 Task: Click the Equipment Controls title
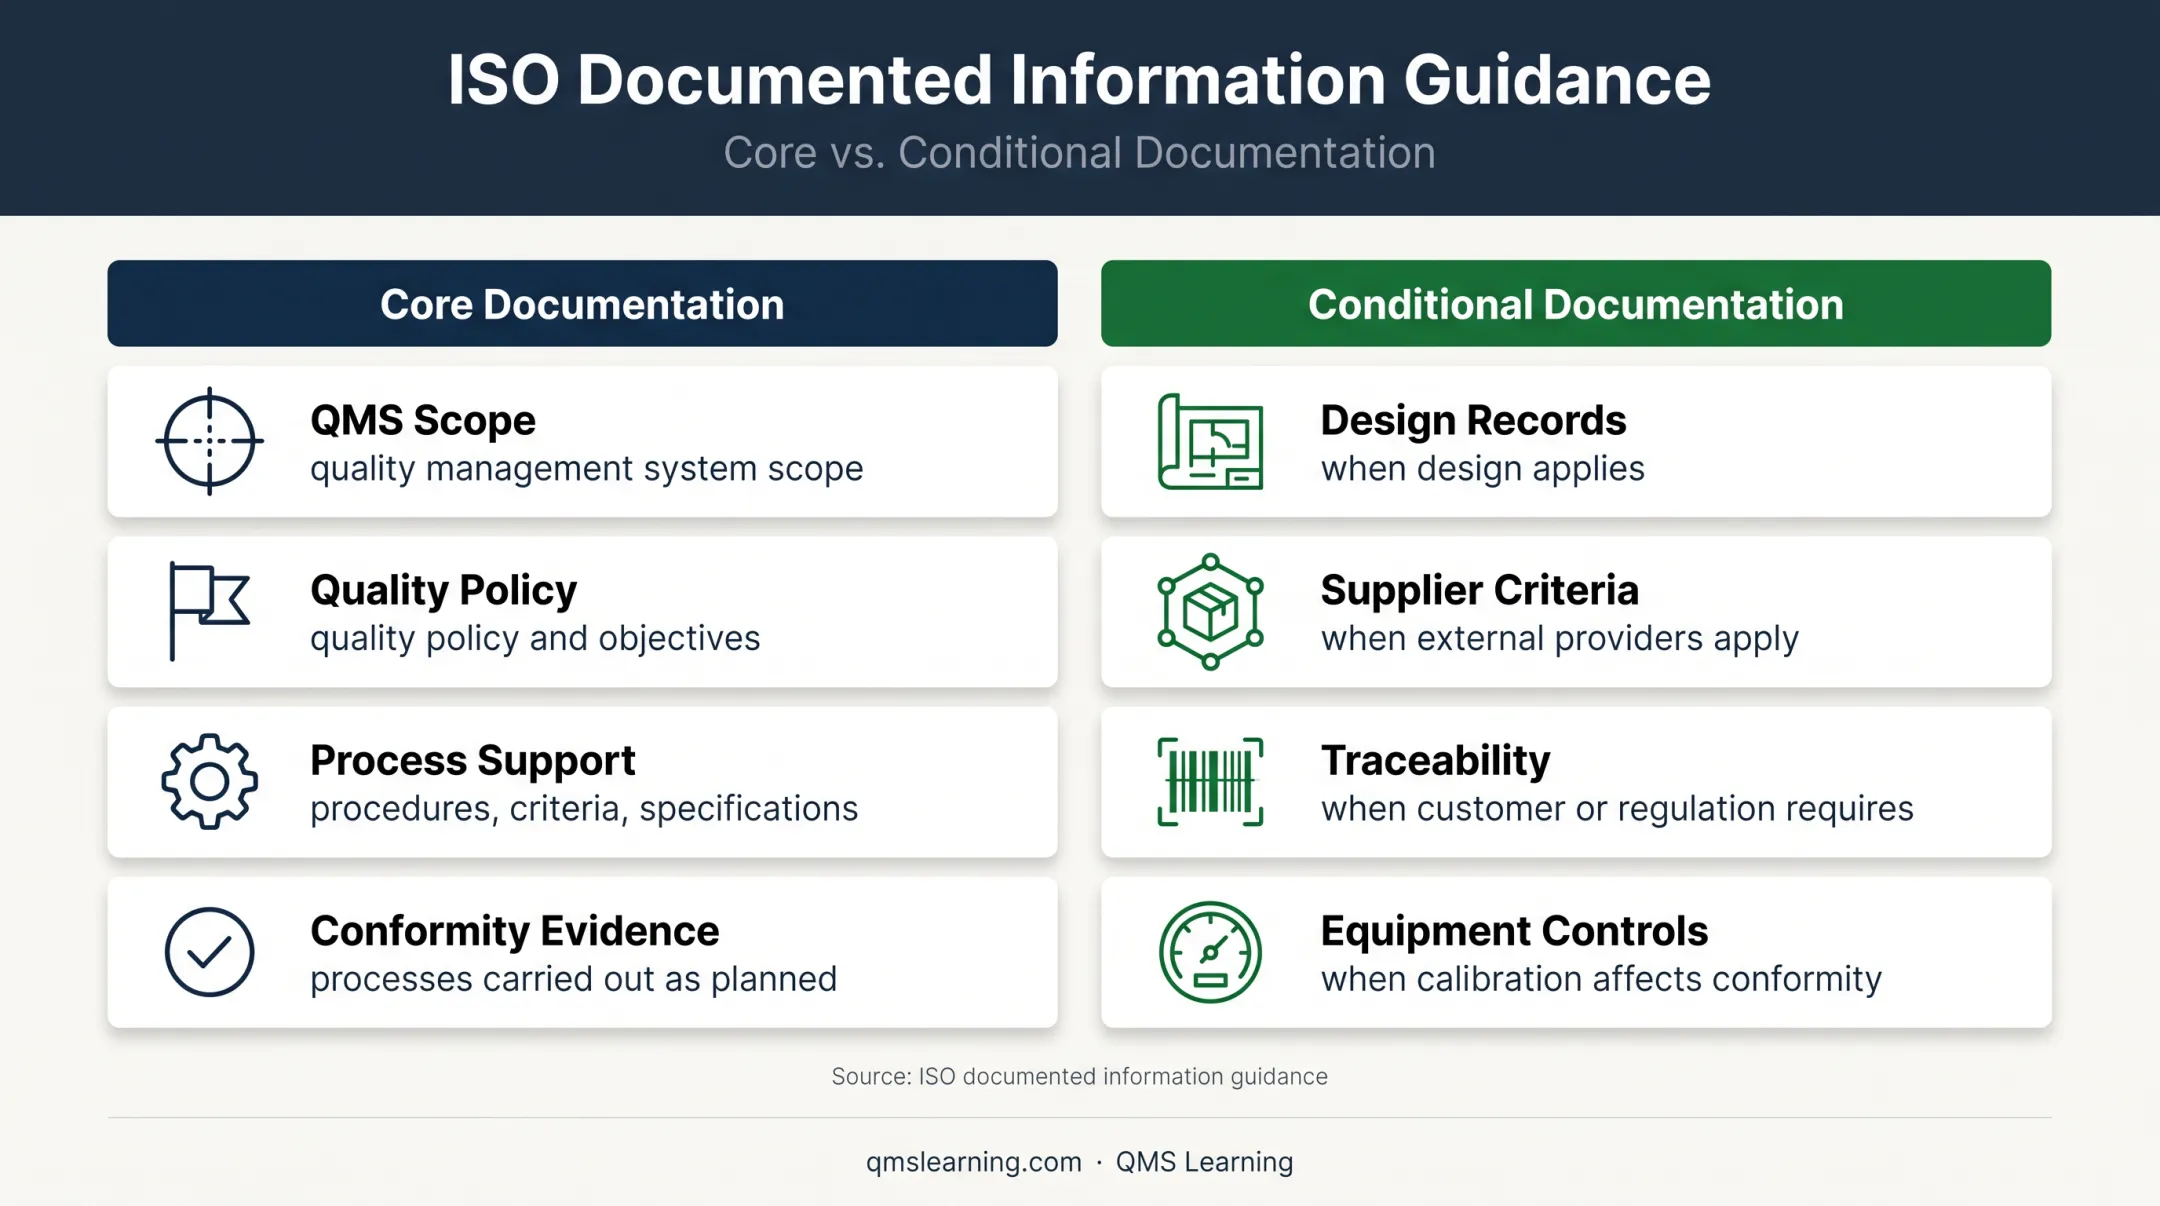tap(1514, 930)
